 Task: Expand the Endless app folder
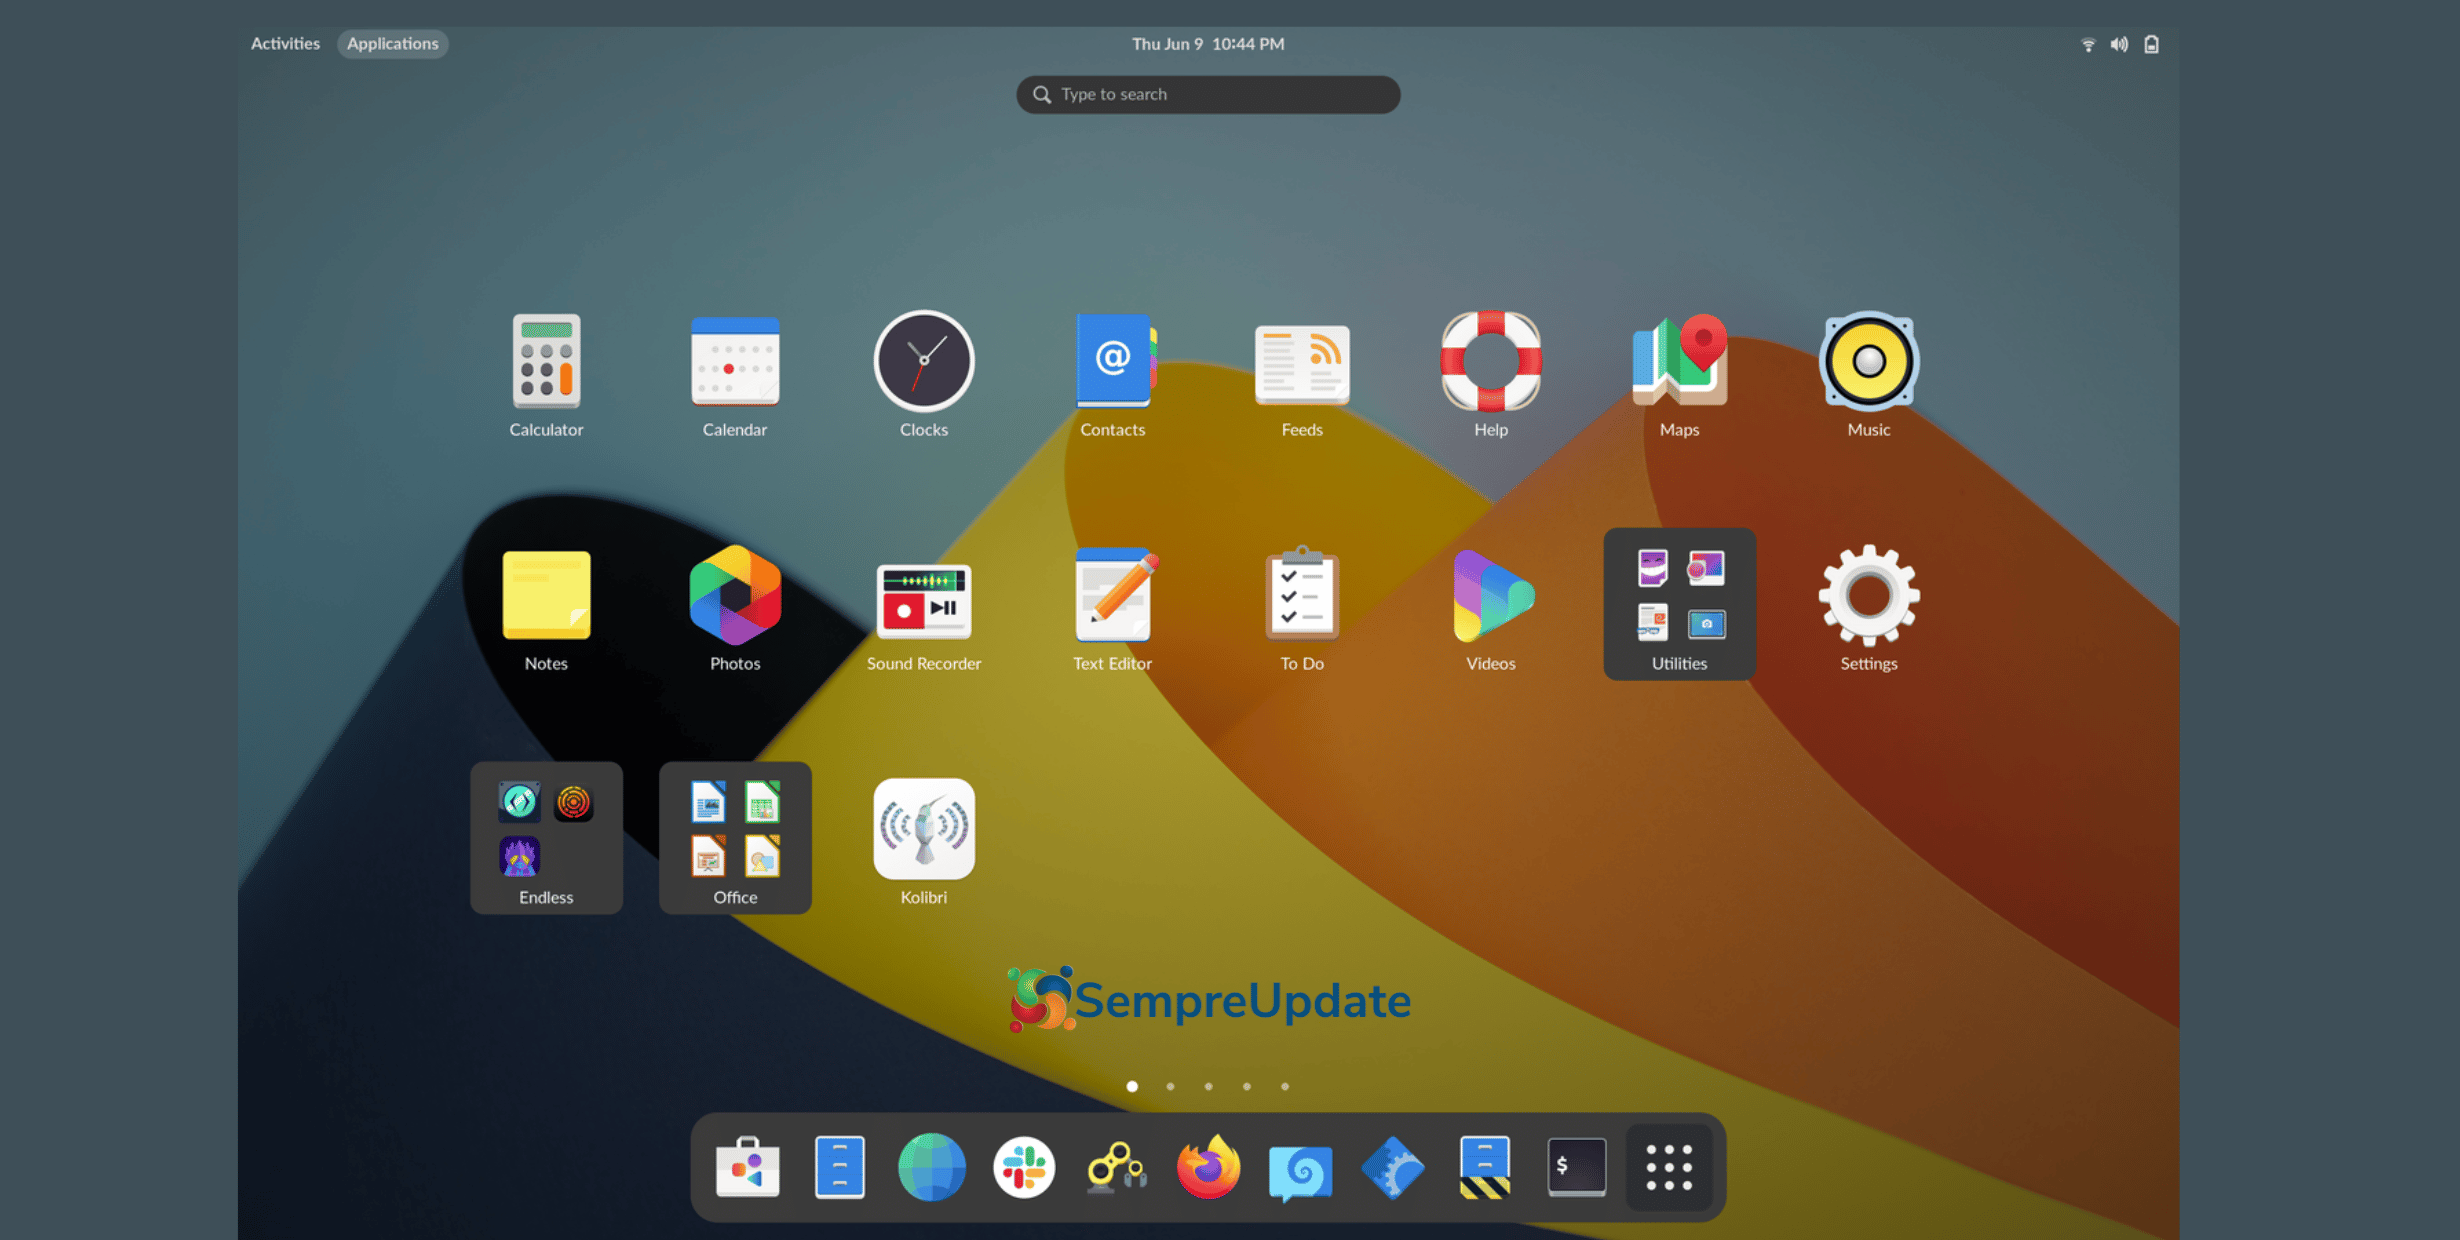tap(546, 838)
